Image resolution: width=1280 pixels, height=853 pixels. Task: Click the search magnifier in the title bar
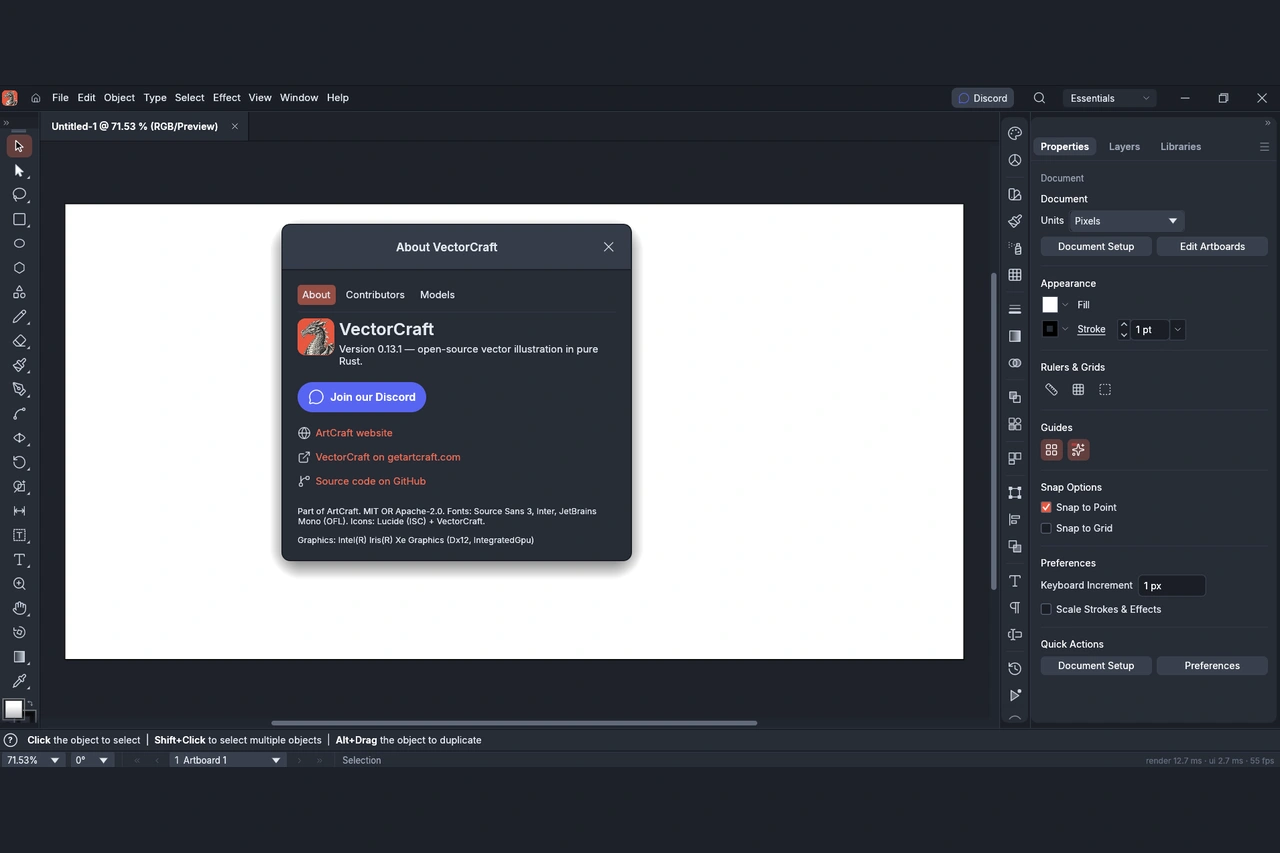1039,98
